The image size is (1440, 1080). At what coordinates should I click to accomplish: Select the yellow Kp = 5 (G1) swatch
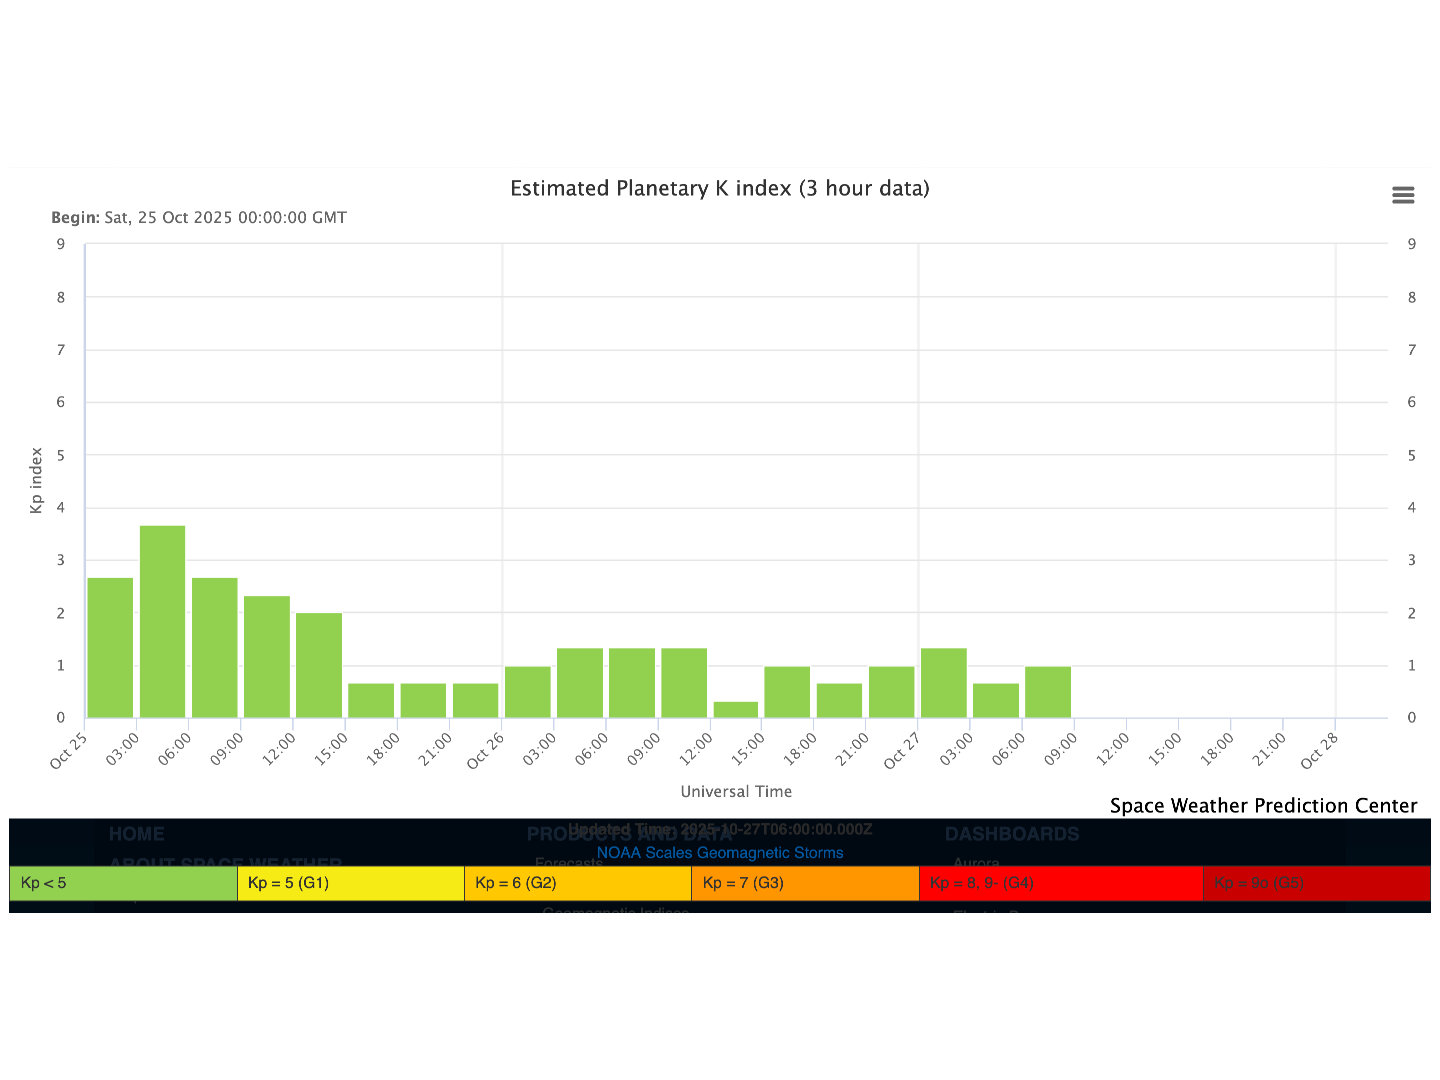350,883
